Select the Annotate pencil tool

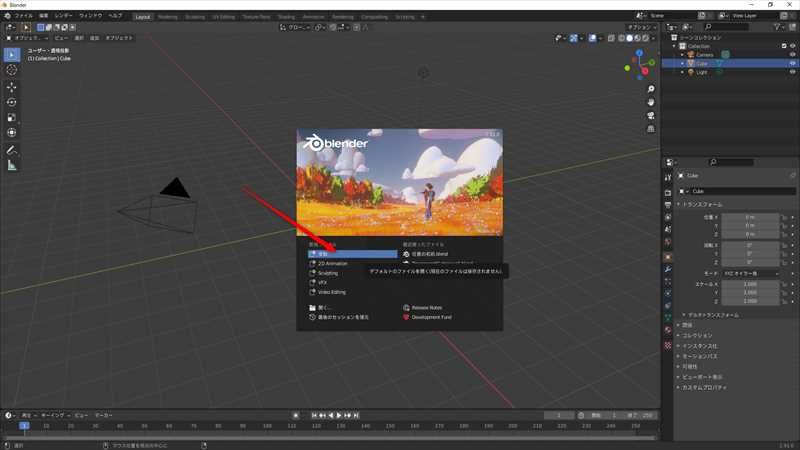12,150
